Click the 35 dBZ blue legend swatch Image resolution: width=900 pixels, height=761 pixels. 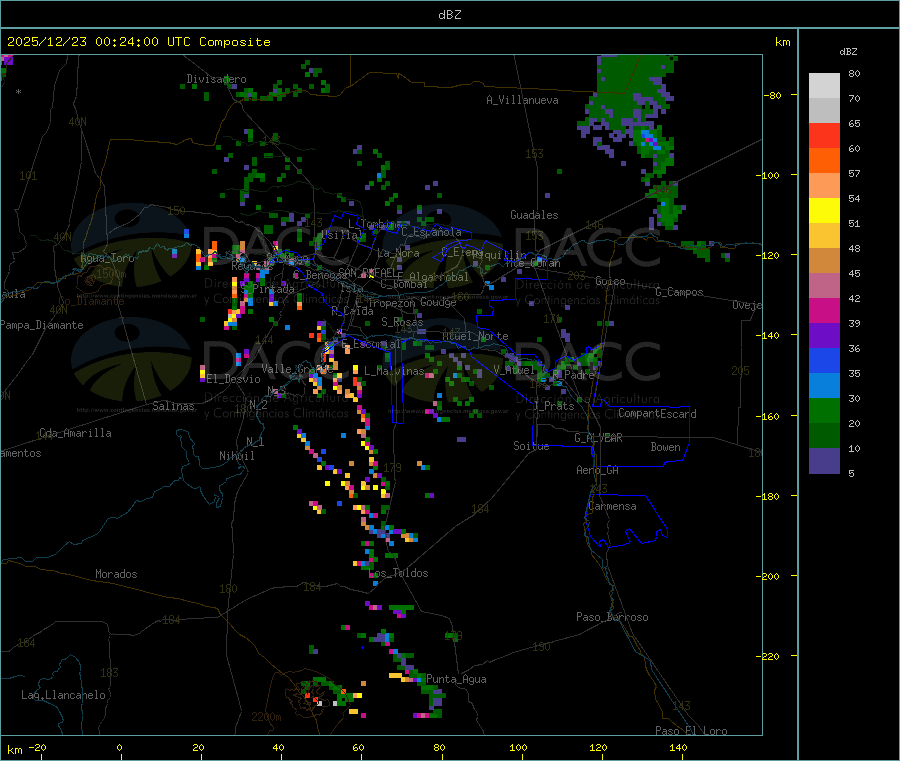point(824,360)
